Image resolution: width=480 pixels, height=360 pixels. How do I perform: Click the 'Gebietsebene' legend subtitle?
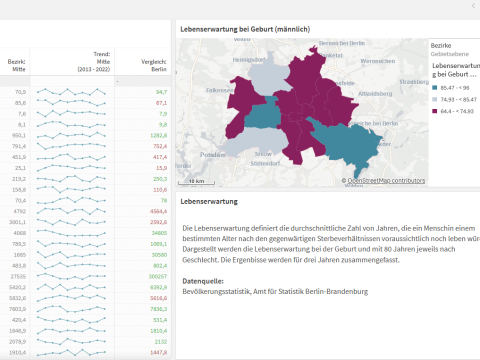tap(450, 54)
